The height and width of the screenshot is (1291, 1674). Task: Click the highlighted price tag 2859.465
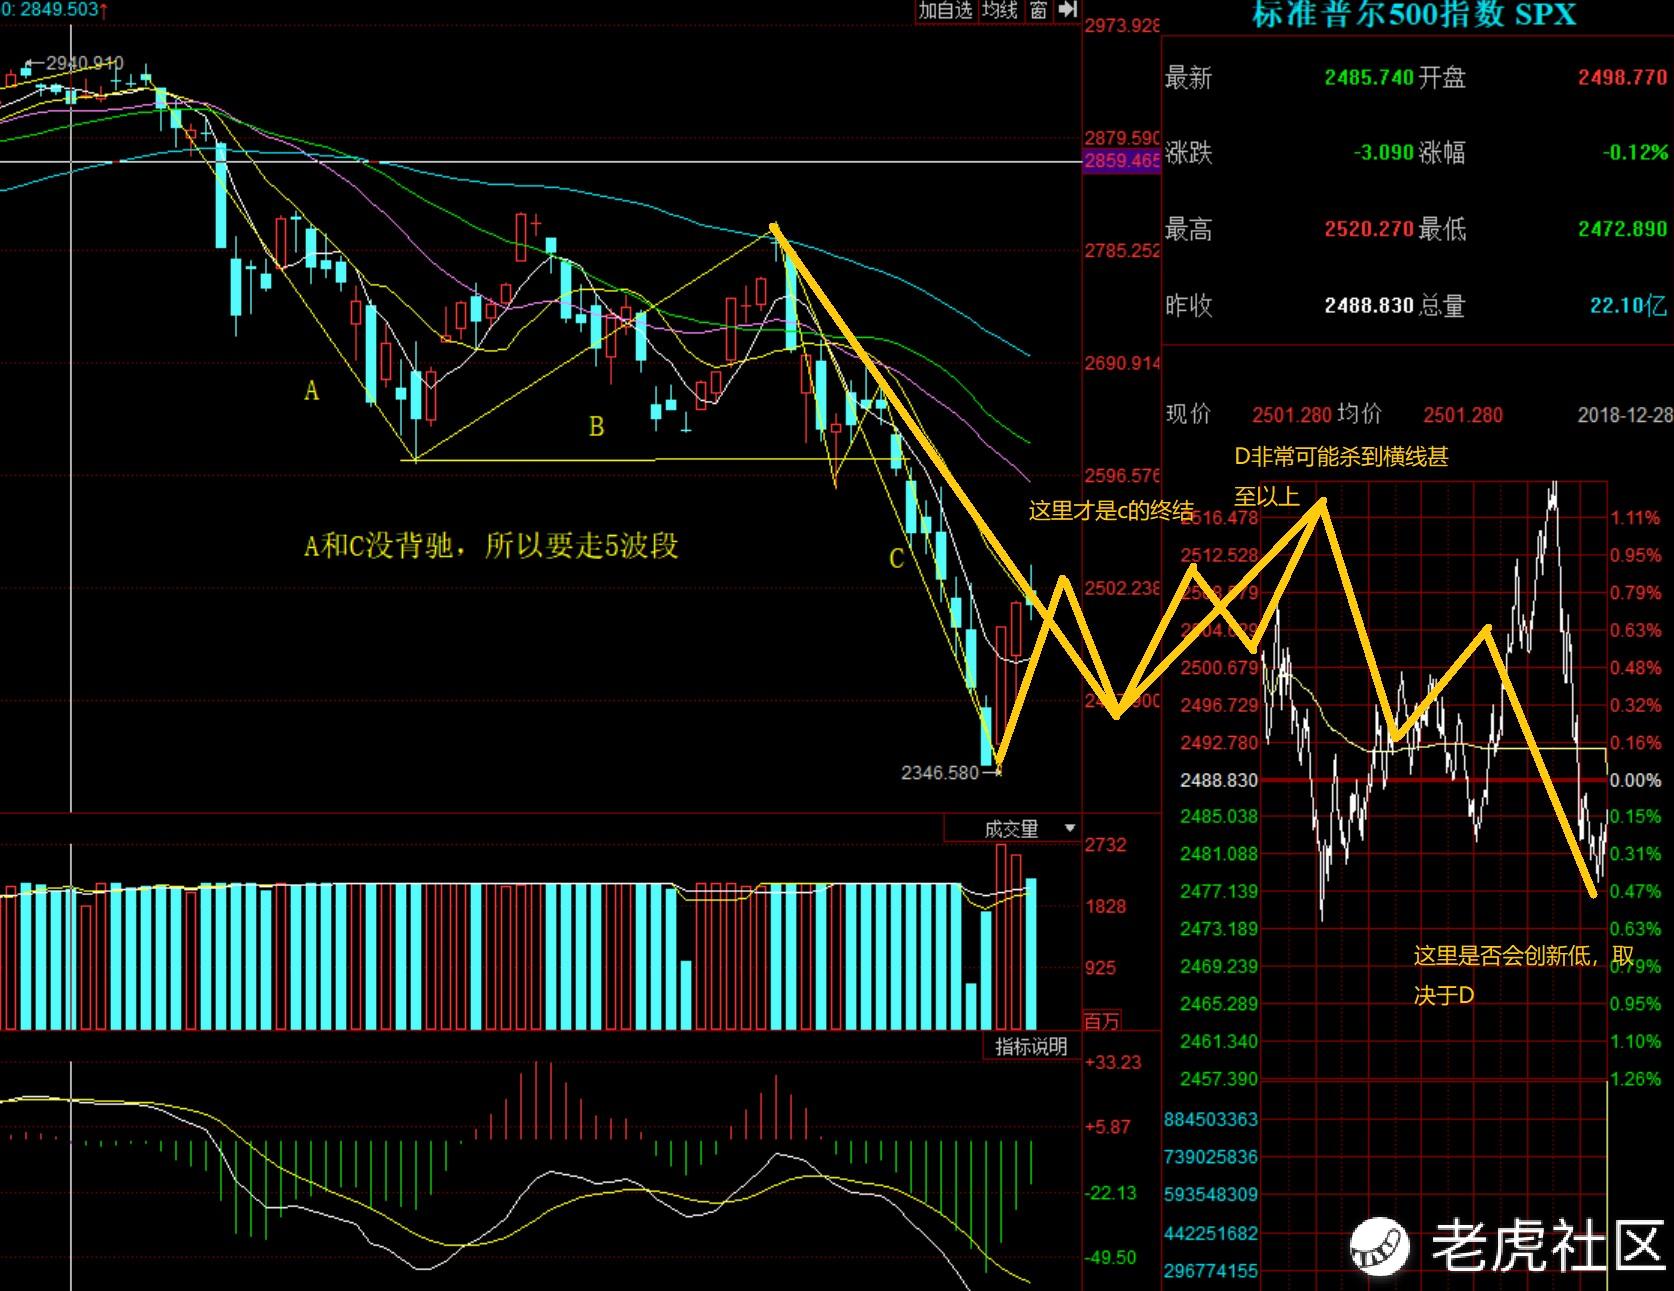(x=1122, y=160)
